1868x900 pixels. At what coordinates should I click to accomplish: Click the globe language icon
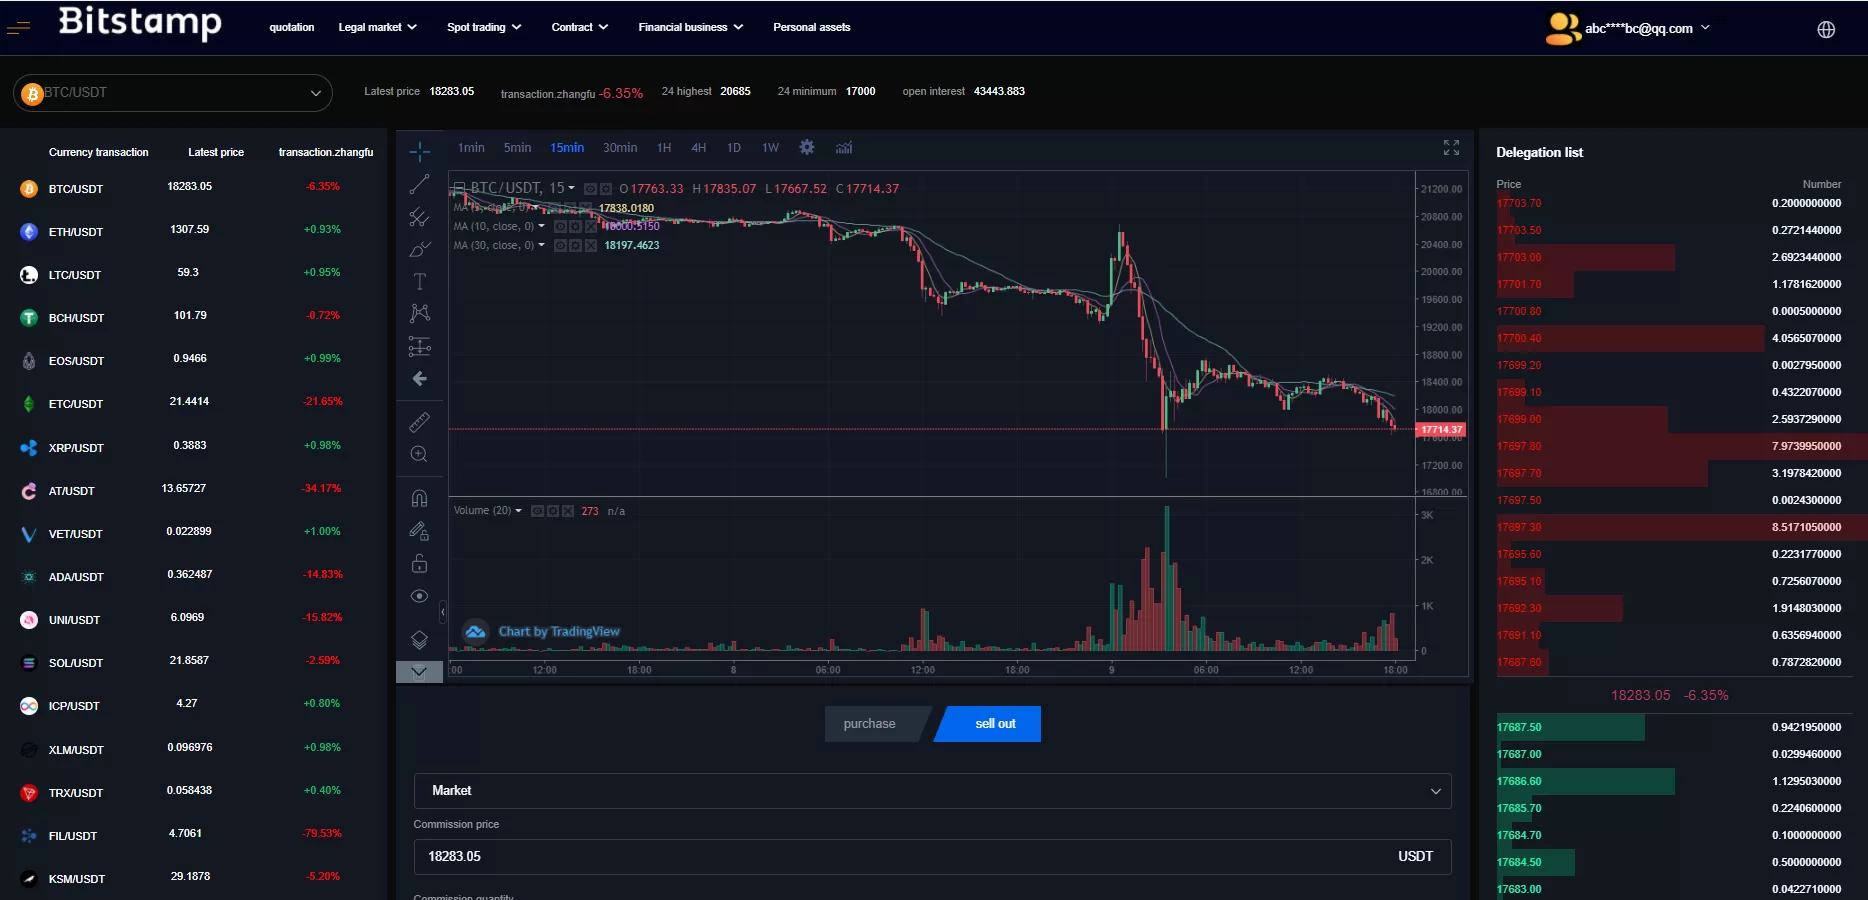1826,29
